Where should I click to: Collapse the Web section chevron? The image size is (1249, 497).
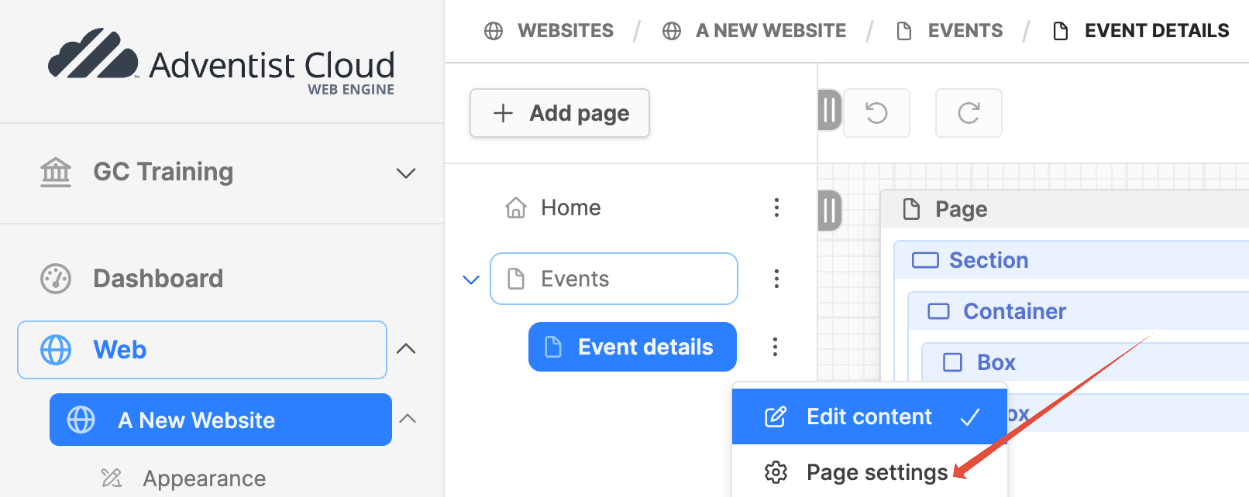tap(405, 349)
